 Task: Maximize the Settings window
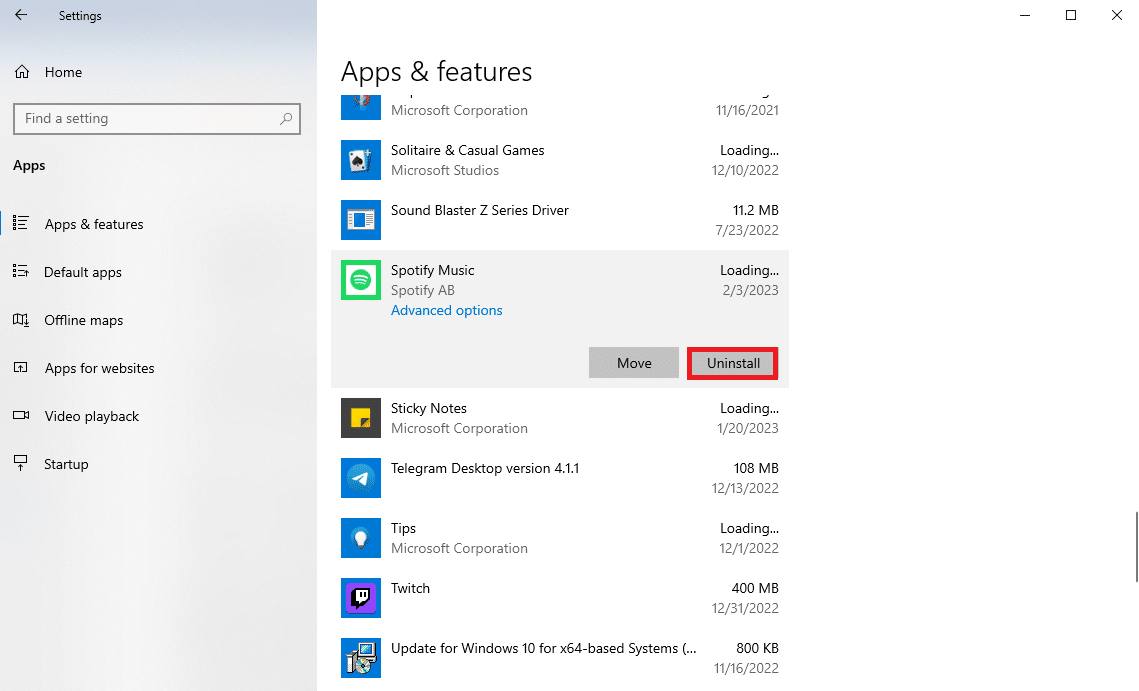point(1070,15)
